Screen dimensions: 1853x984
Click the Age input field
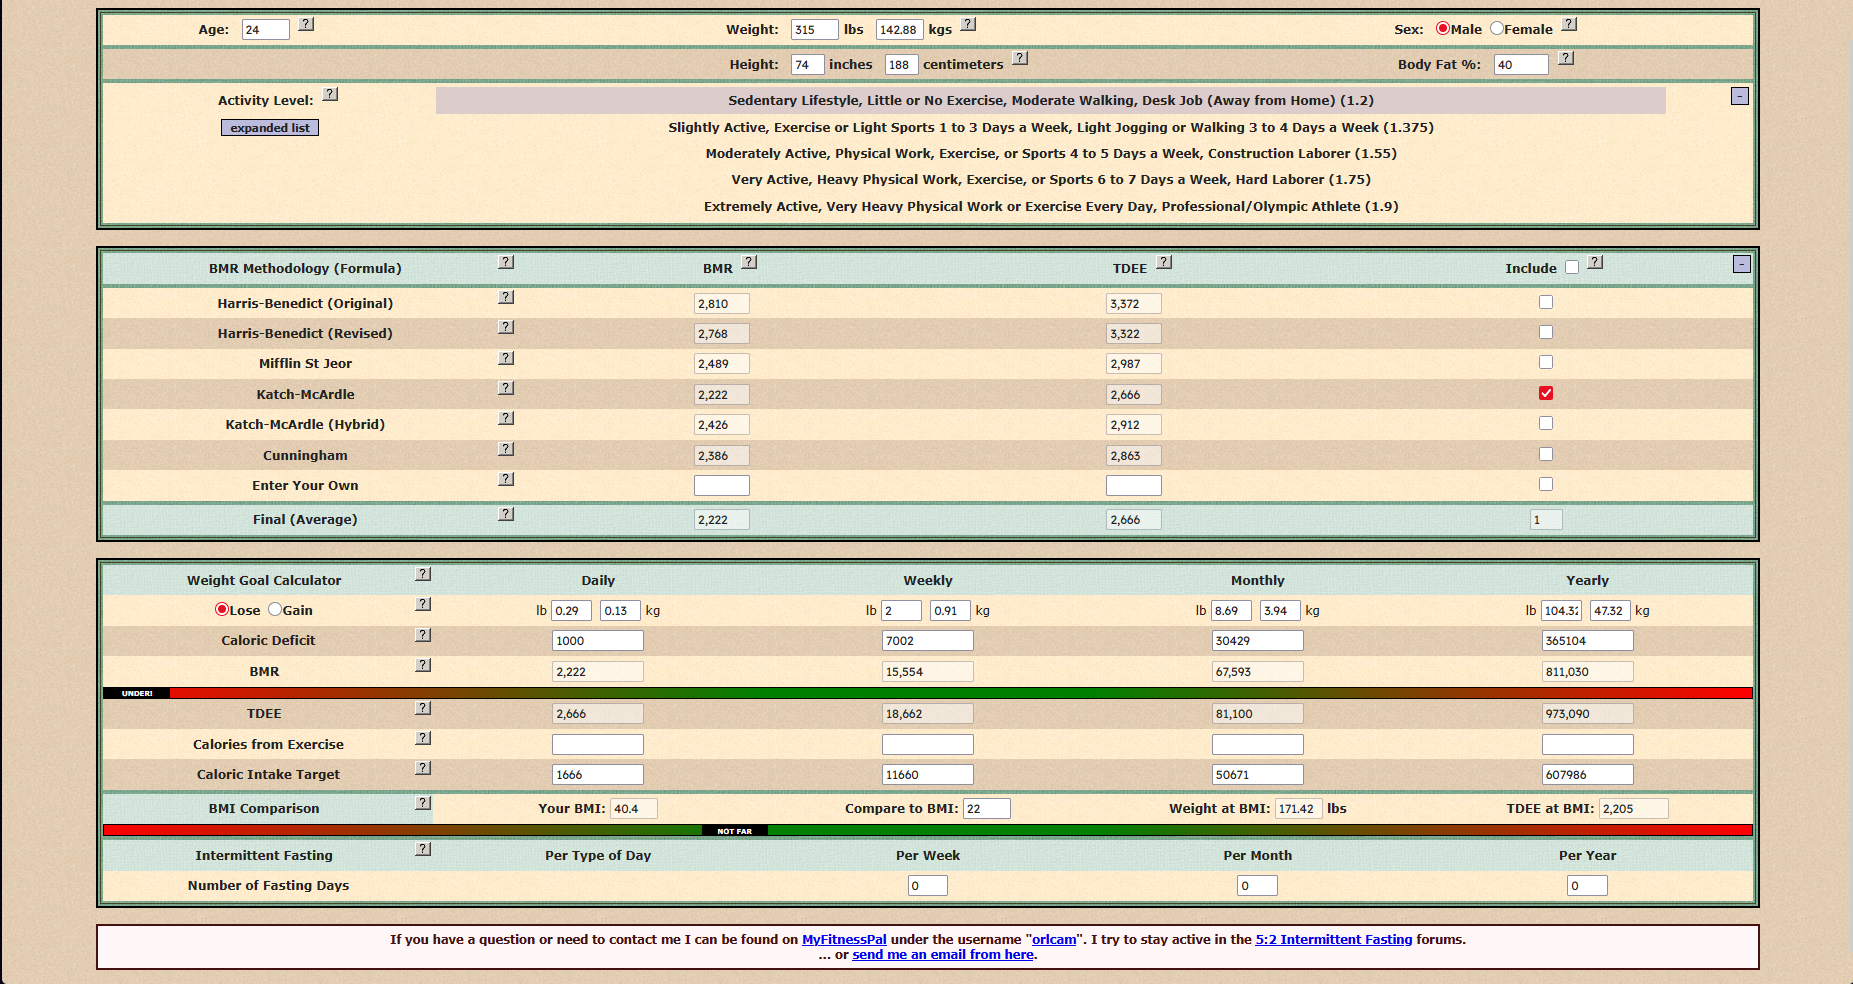click(x=266, y=30)
